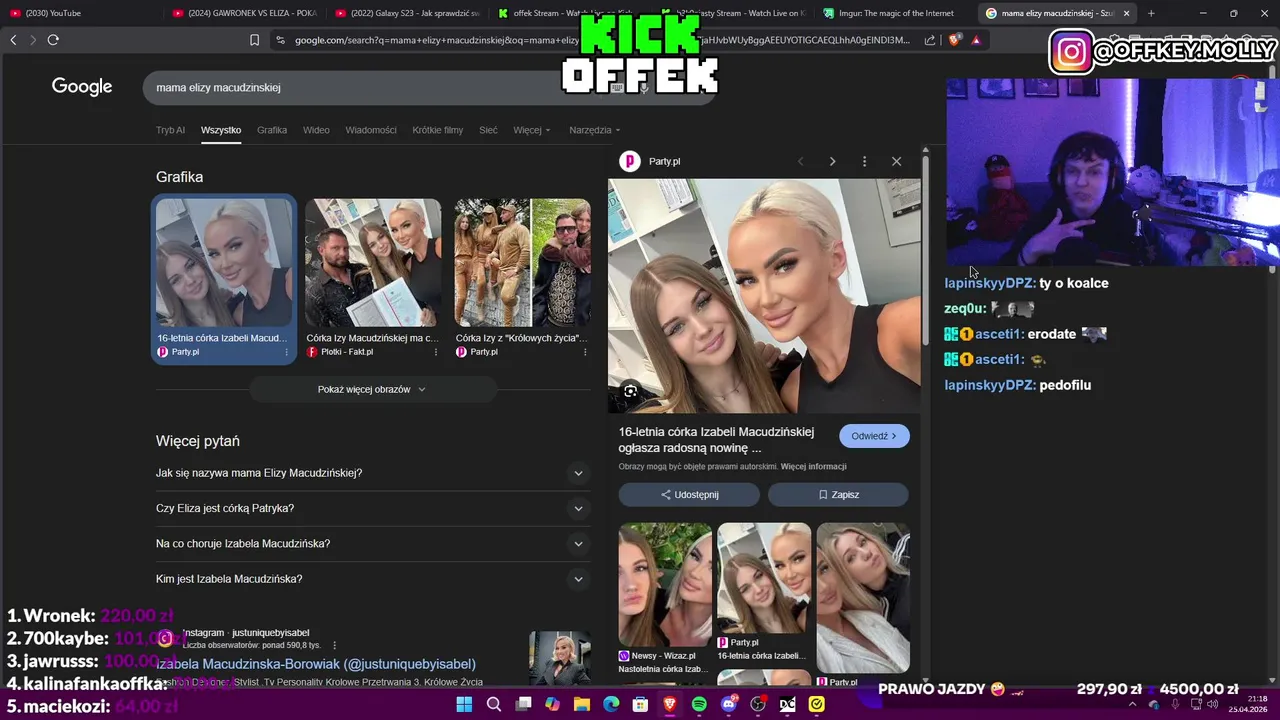This screenshot has height=720, width=1280.
Task: Open the site settings icon beside the URL
Action: pos(280,40)
